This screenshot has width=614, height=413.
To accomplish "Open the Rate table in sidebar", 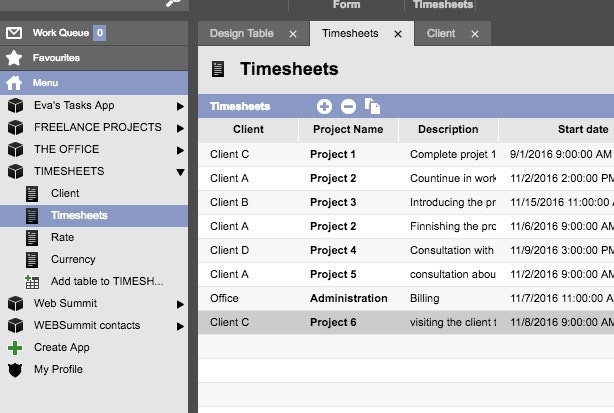I will (x=62, y=238).
